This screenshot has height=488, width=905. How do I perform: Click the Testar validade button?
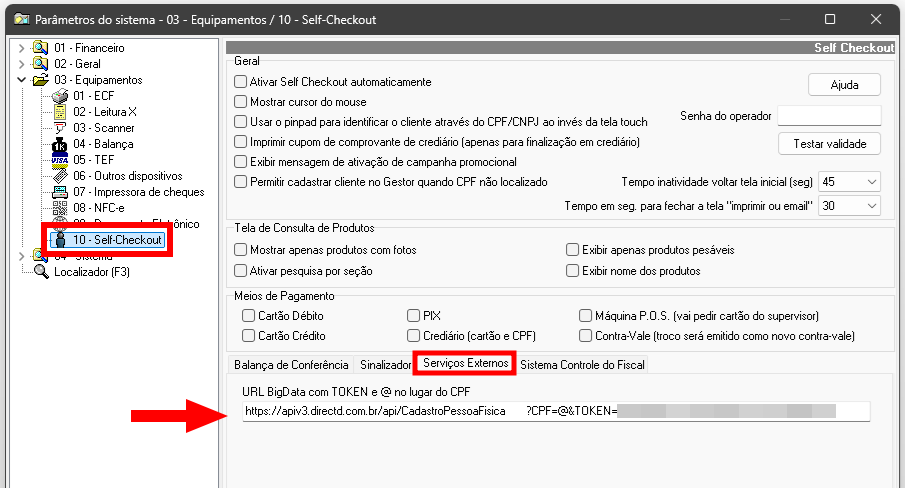click(x=829, y=144)
